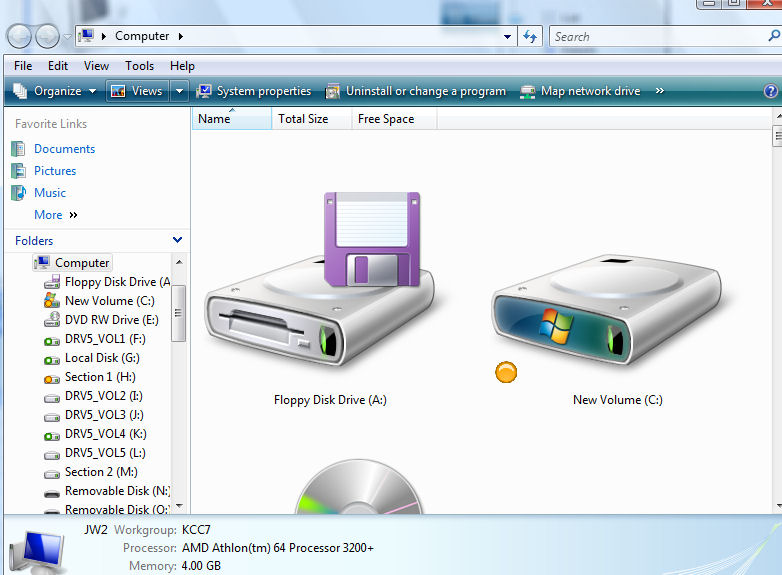Click More favorite links
Screen dimensions: 782x575
tap(55, 214)
